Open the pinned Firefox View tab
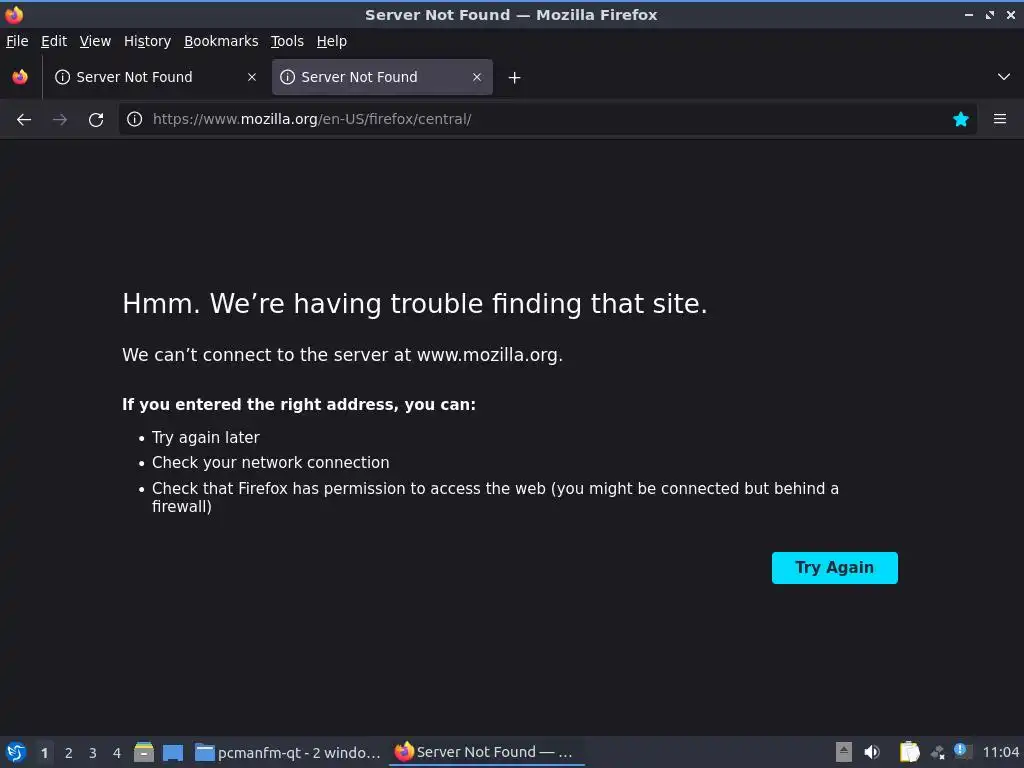The image size is (1024, 768). [20, 77]
